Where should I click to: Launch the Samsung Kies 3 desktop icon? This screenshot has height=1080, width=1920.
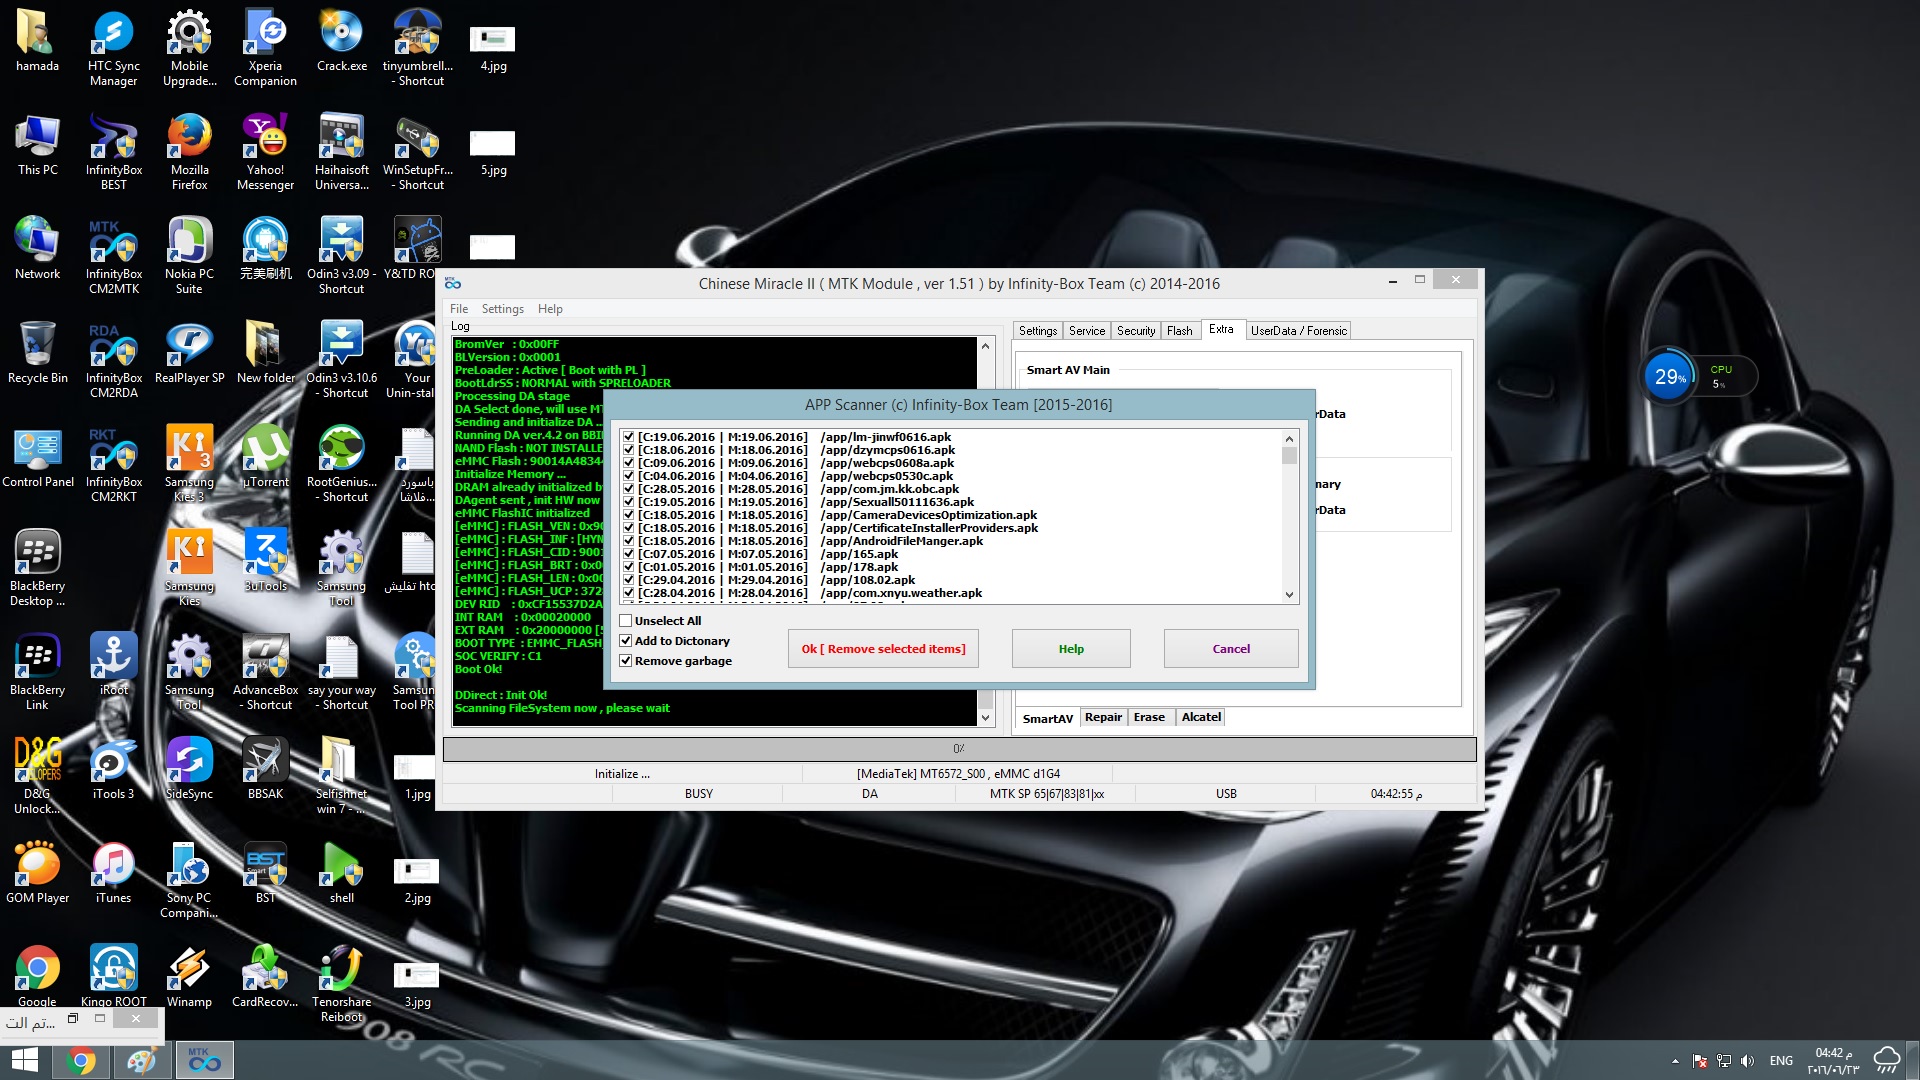pyautogui.click(x=189, y=463)
